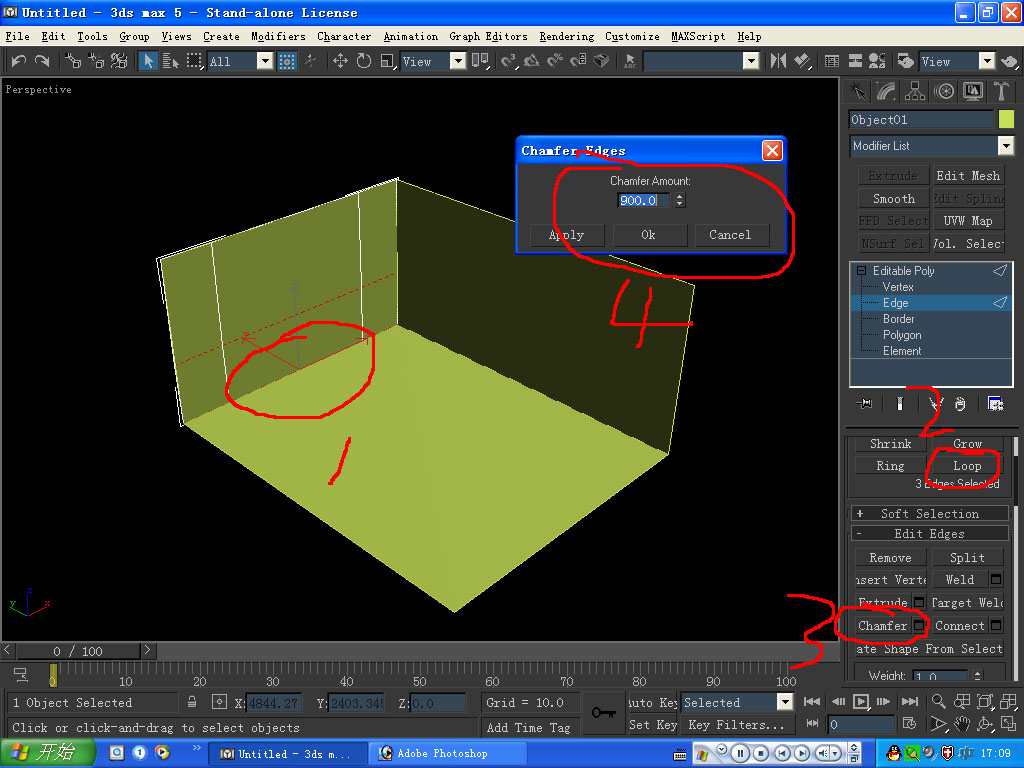Click the Chamfer Amount spinner arrows
Viewport: 1024px width, 768px height.
coord(680,200)
